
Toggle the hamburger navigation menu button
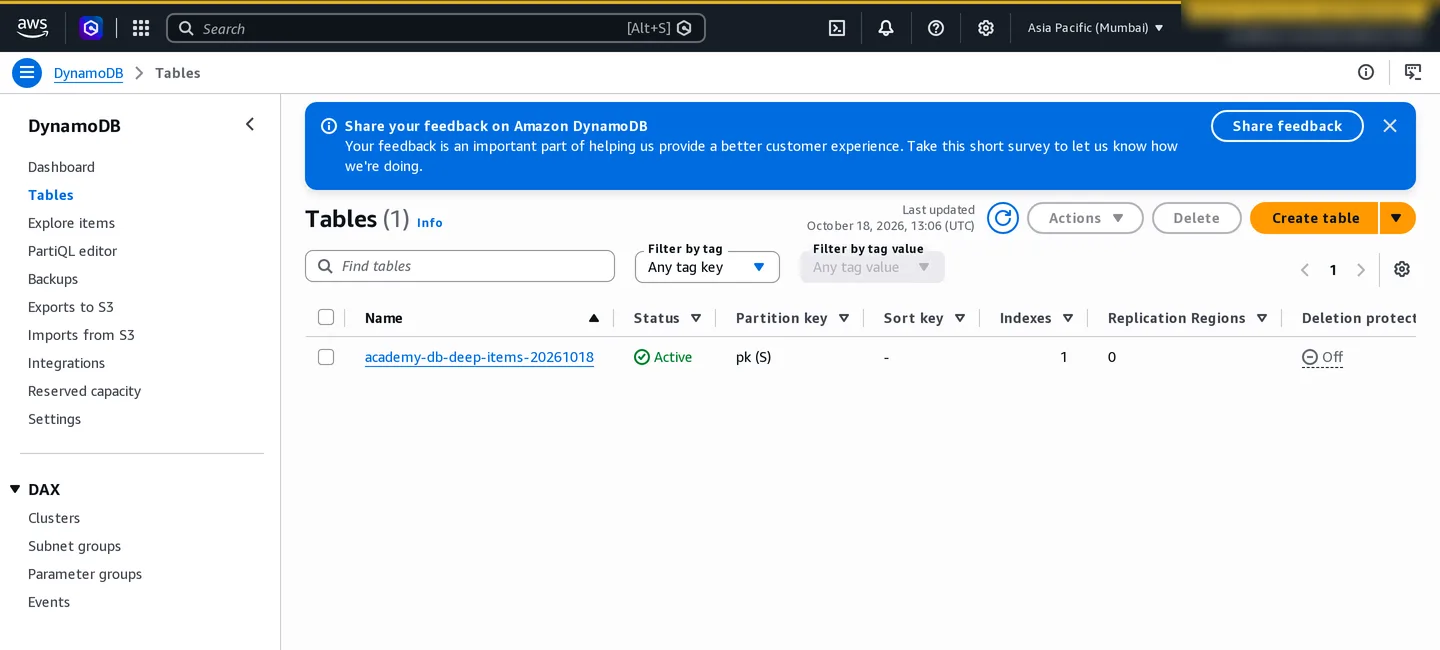(x=27, y=73)
